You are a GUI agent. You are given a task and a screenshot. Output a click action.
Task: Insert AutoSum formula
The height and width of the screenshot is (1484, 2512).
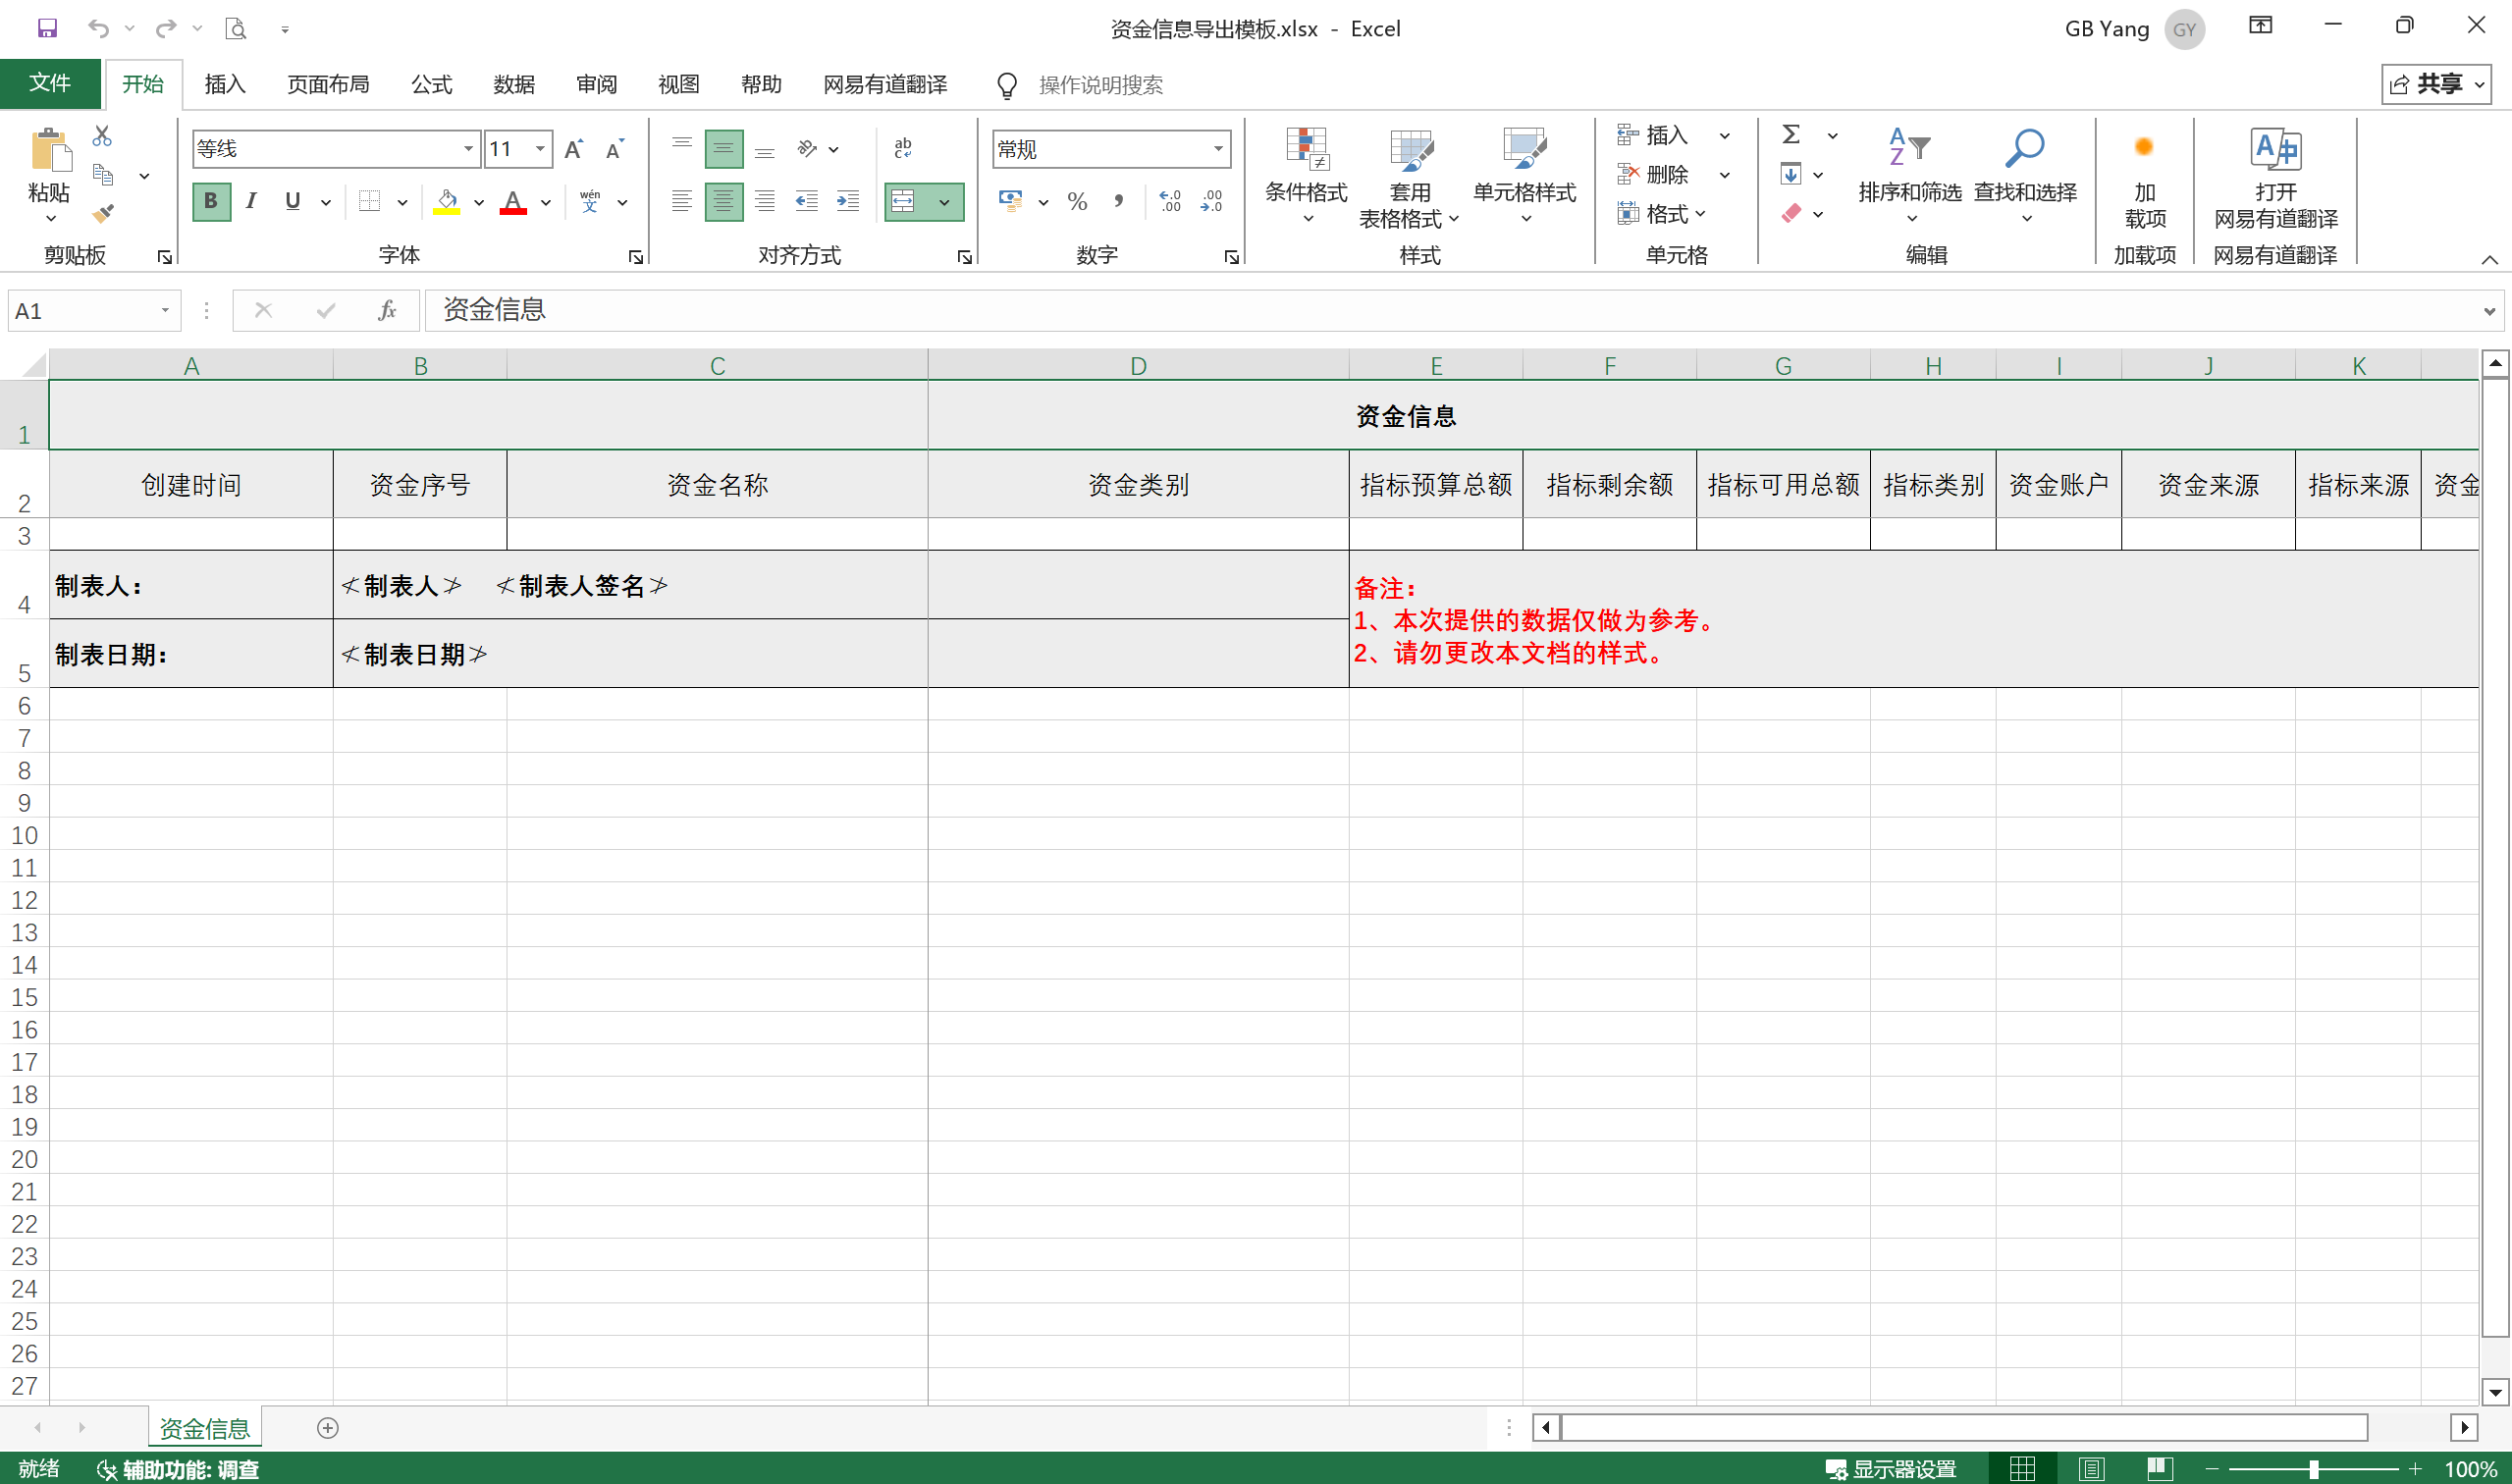click(1791, 134)
